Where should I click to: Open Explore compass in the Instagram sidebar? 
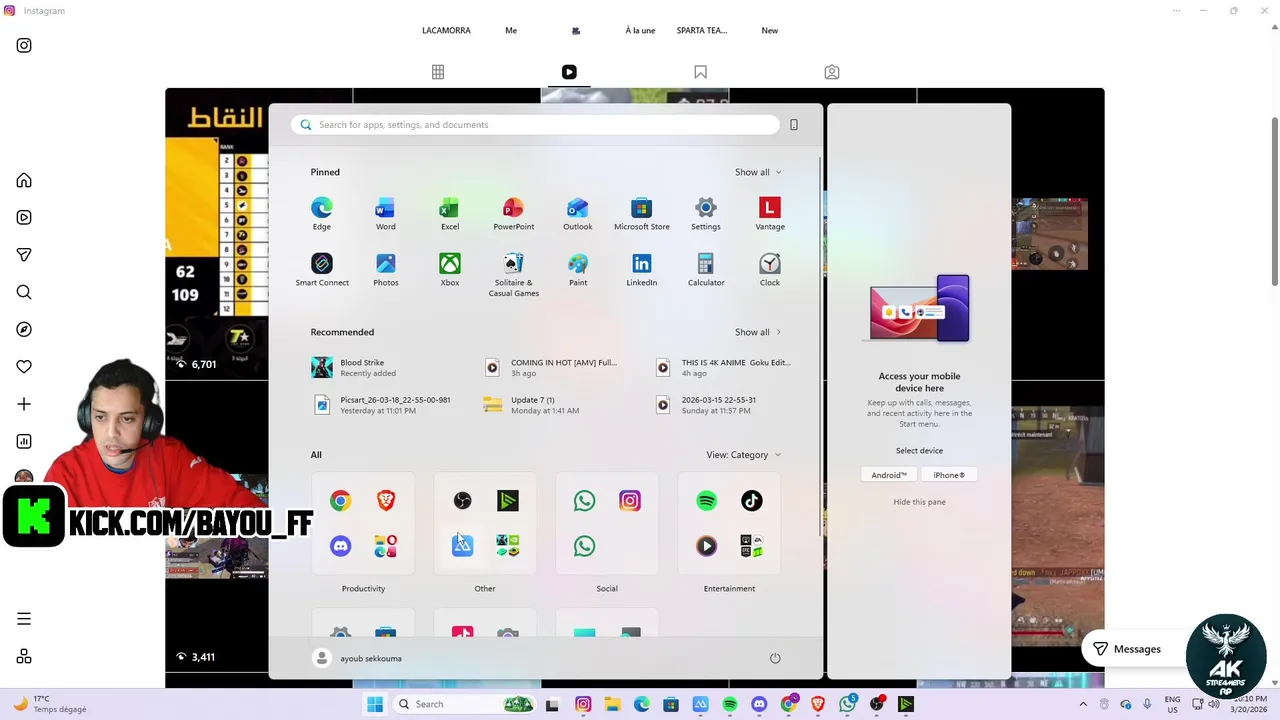[24, 329]
